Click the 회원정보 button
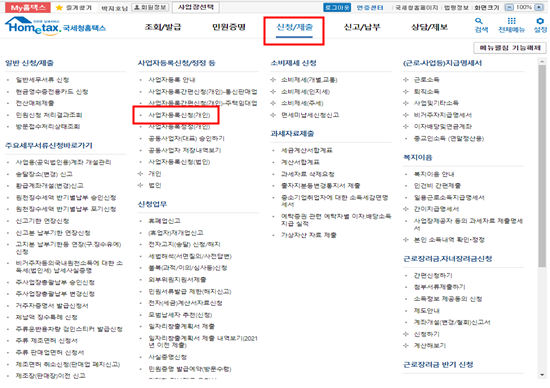Viewport: 550px width, 388px height. (151, 7)
